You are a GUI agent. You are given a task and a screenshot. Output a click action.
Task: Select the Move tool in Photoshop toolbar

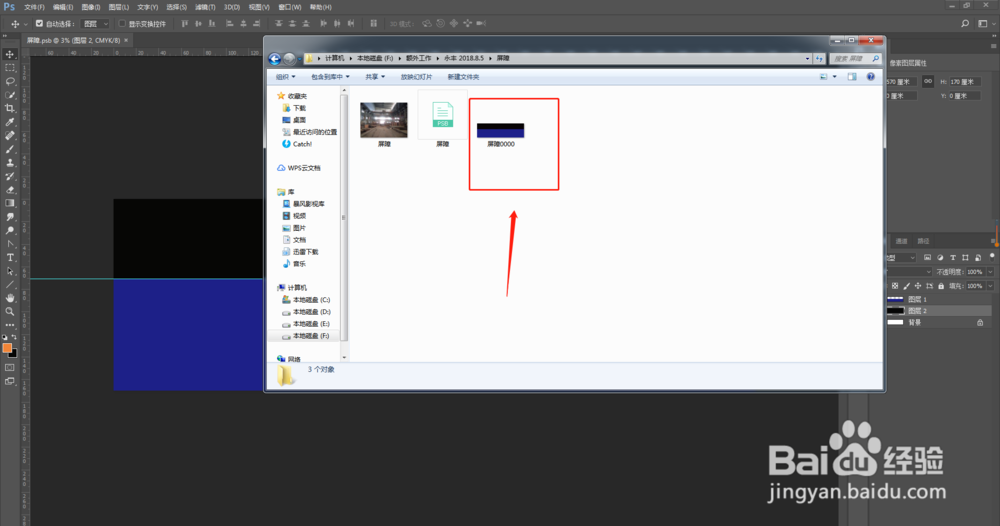(10, 54)
